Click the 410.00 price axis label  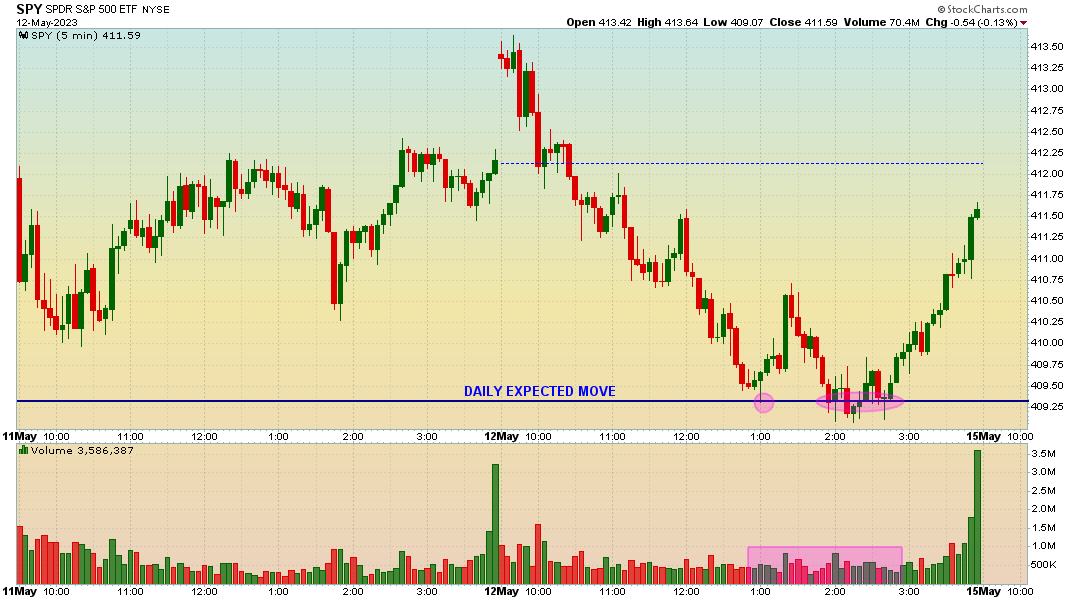[x=1047, y=343]
